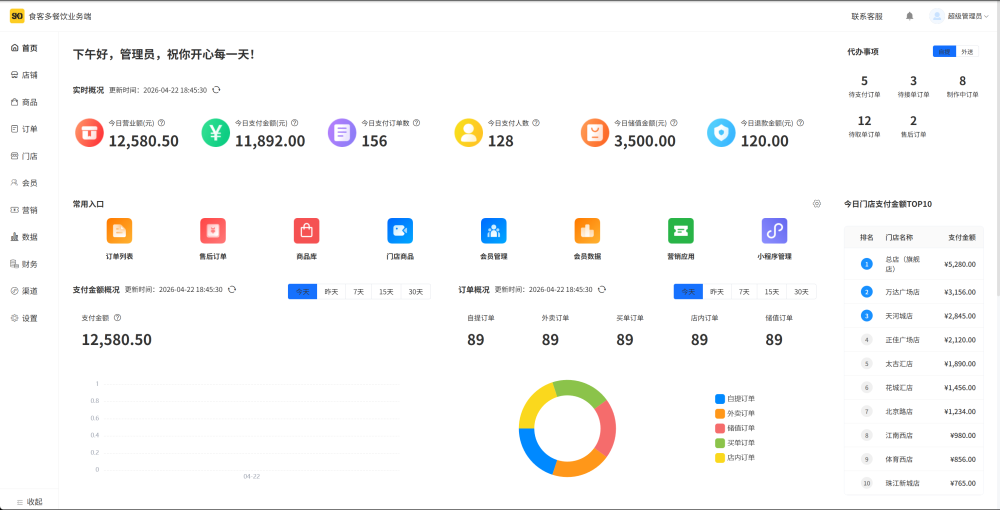Click help icon next to 今日储值金额(元)
Viewport: 1000px width, 510px height.
click(673, 123)
